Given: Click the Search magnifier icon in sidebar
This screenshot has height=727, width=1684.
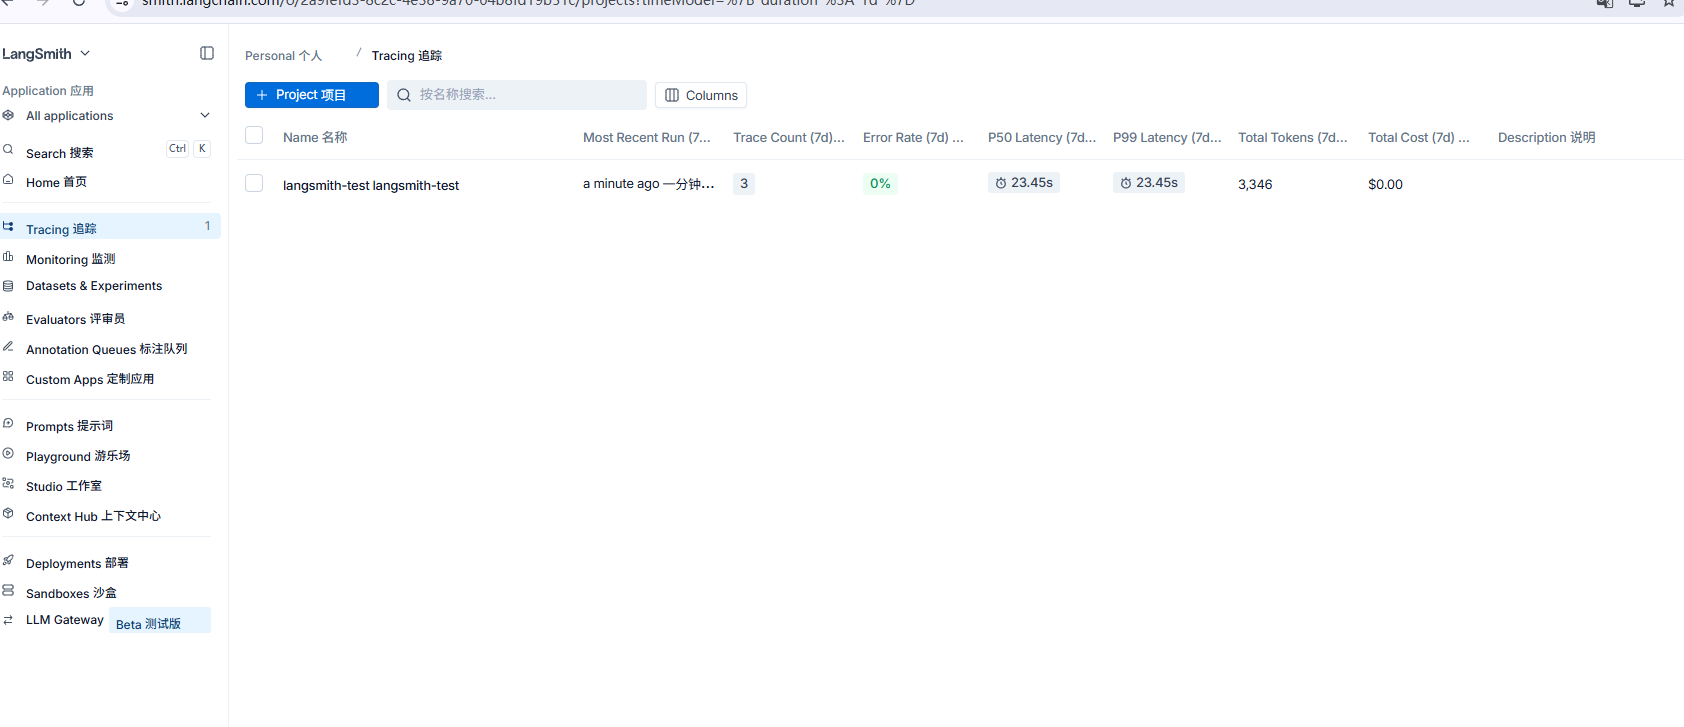Looking at the screenshot, I should pos(8,150).
